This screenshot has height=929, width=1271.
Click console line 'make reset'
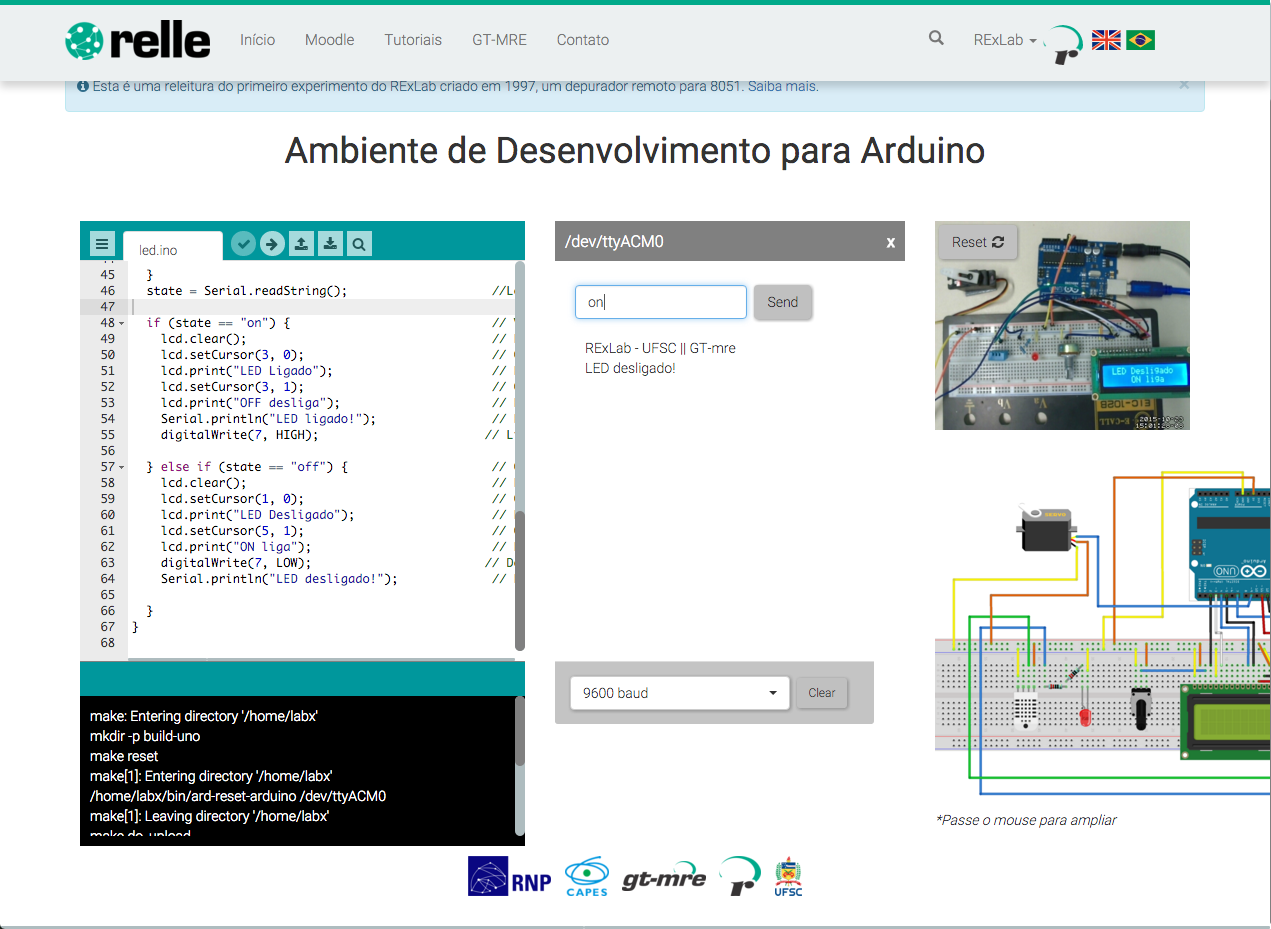click(124, 756)
